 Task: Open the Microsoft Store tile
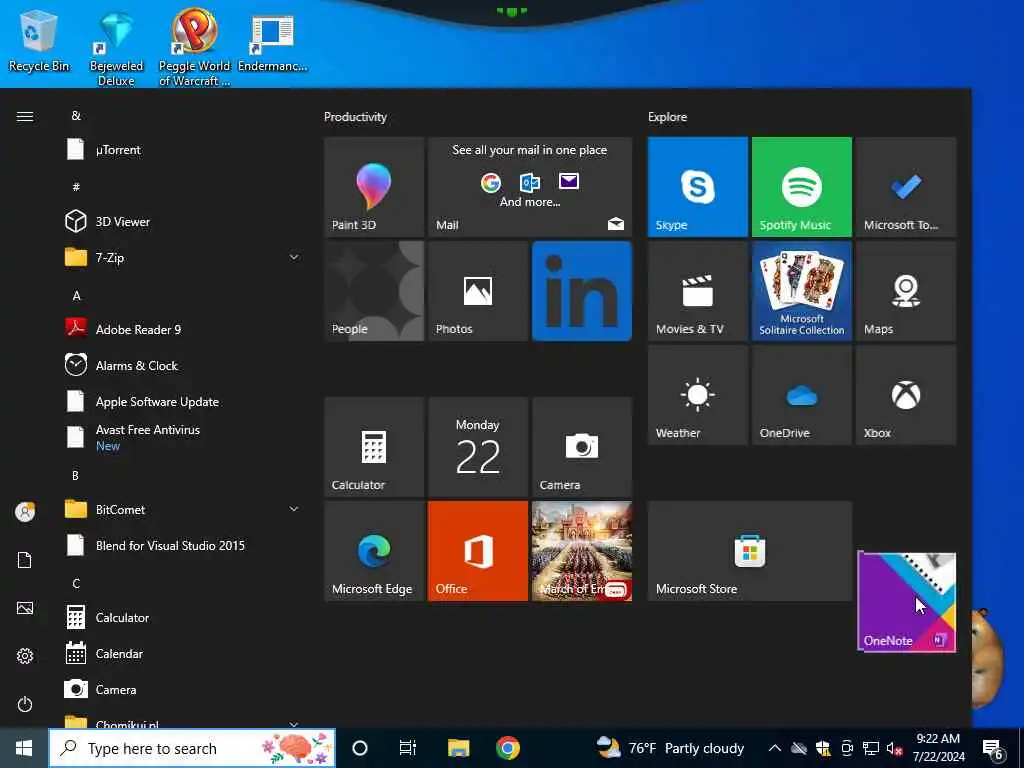click(x=750, y=551)
